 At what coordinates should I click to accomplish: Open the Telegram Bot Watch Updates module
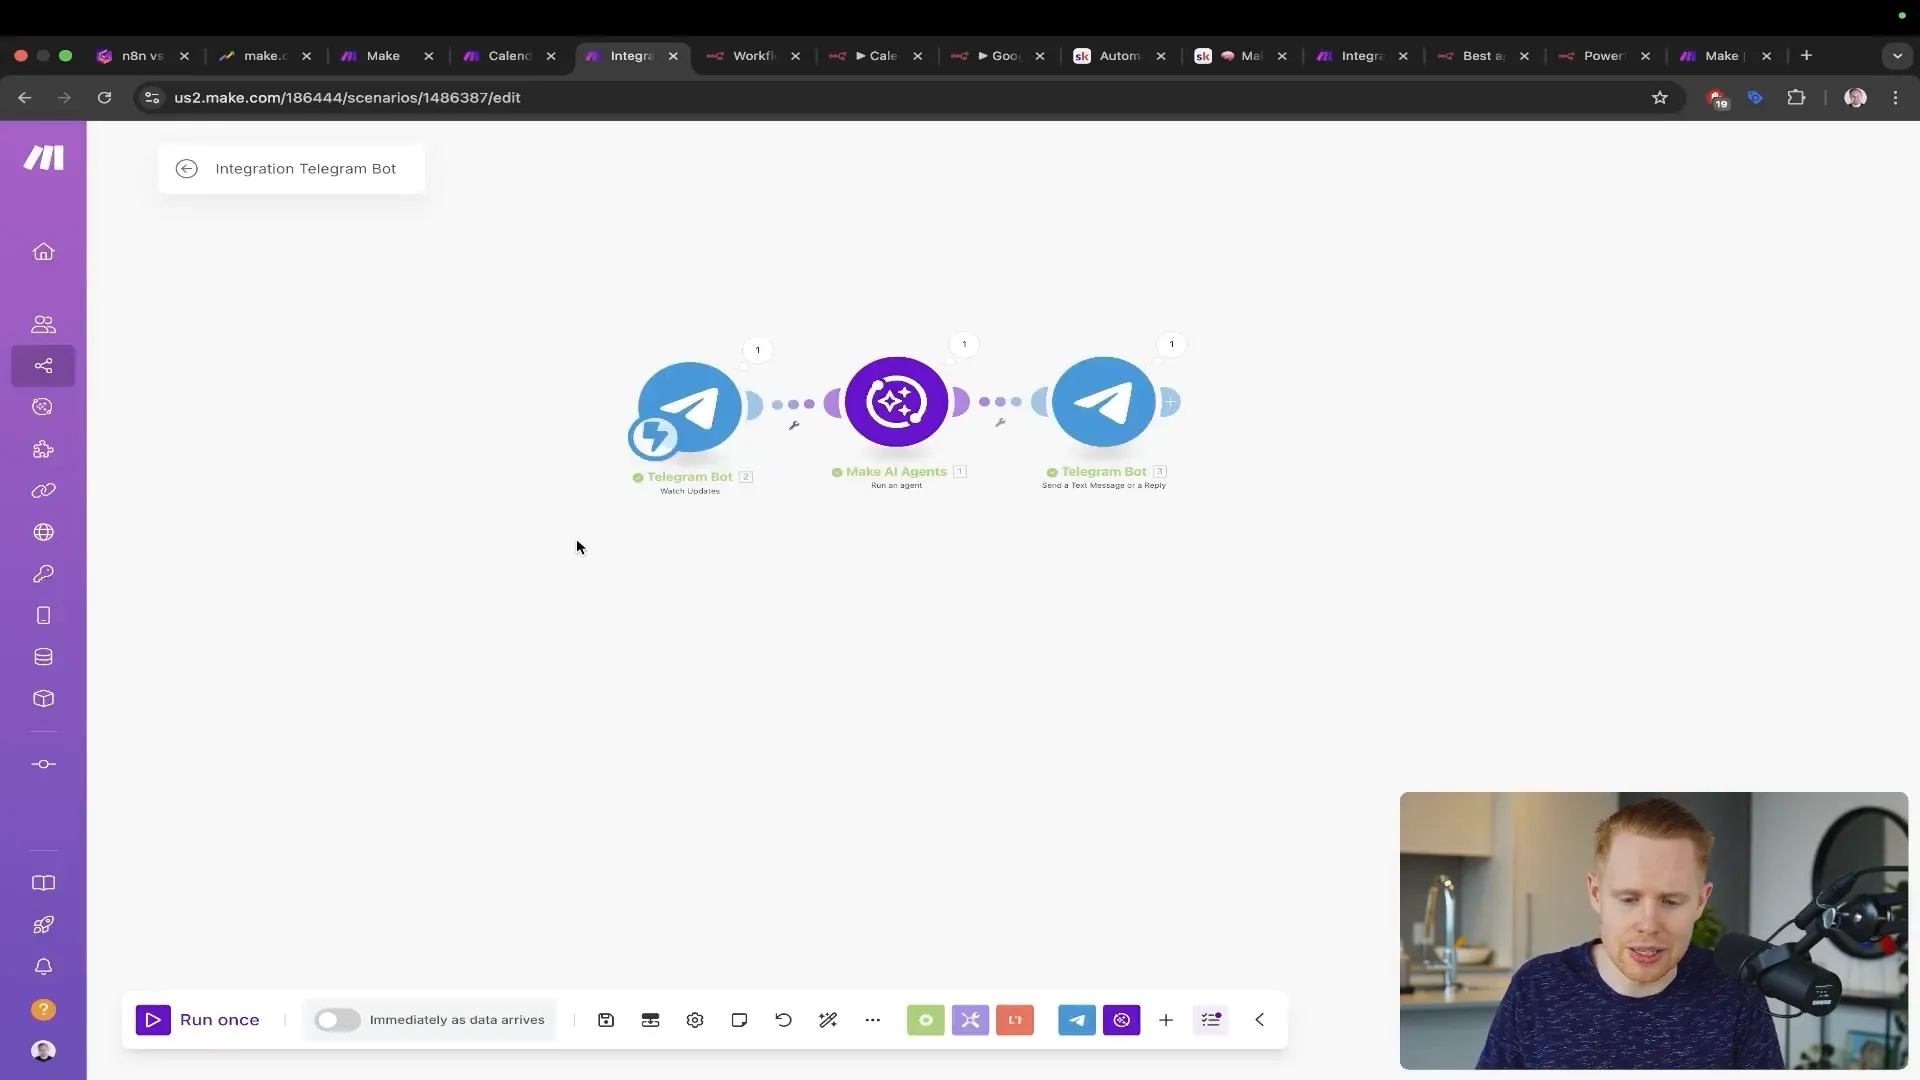tap(690, 407)
